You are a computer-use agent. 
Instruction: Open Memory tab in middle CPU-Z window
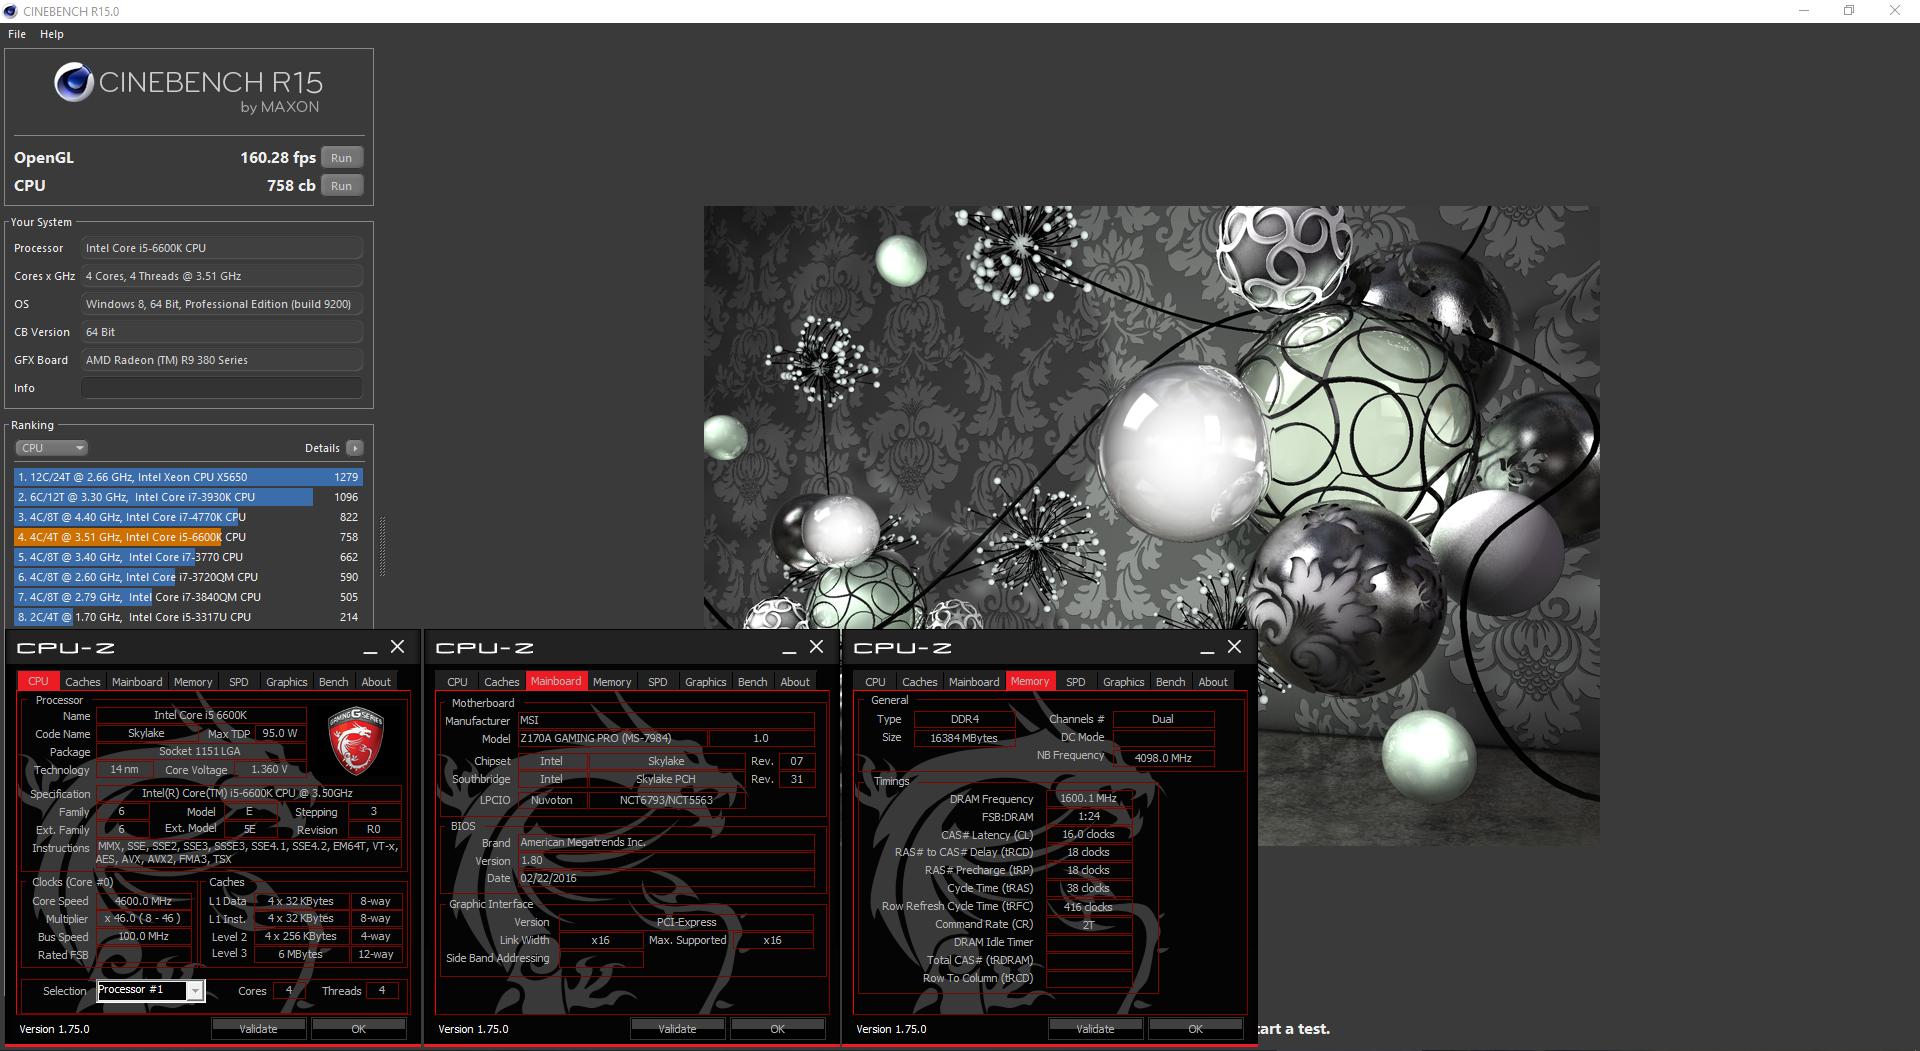coord(612,682)
